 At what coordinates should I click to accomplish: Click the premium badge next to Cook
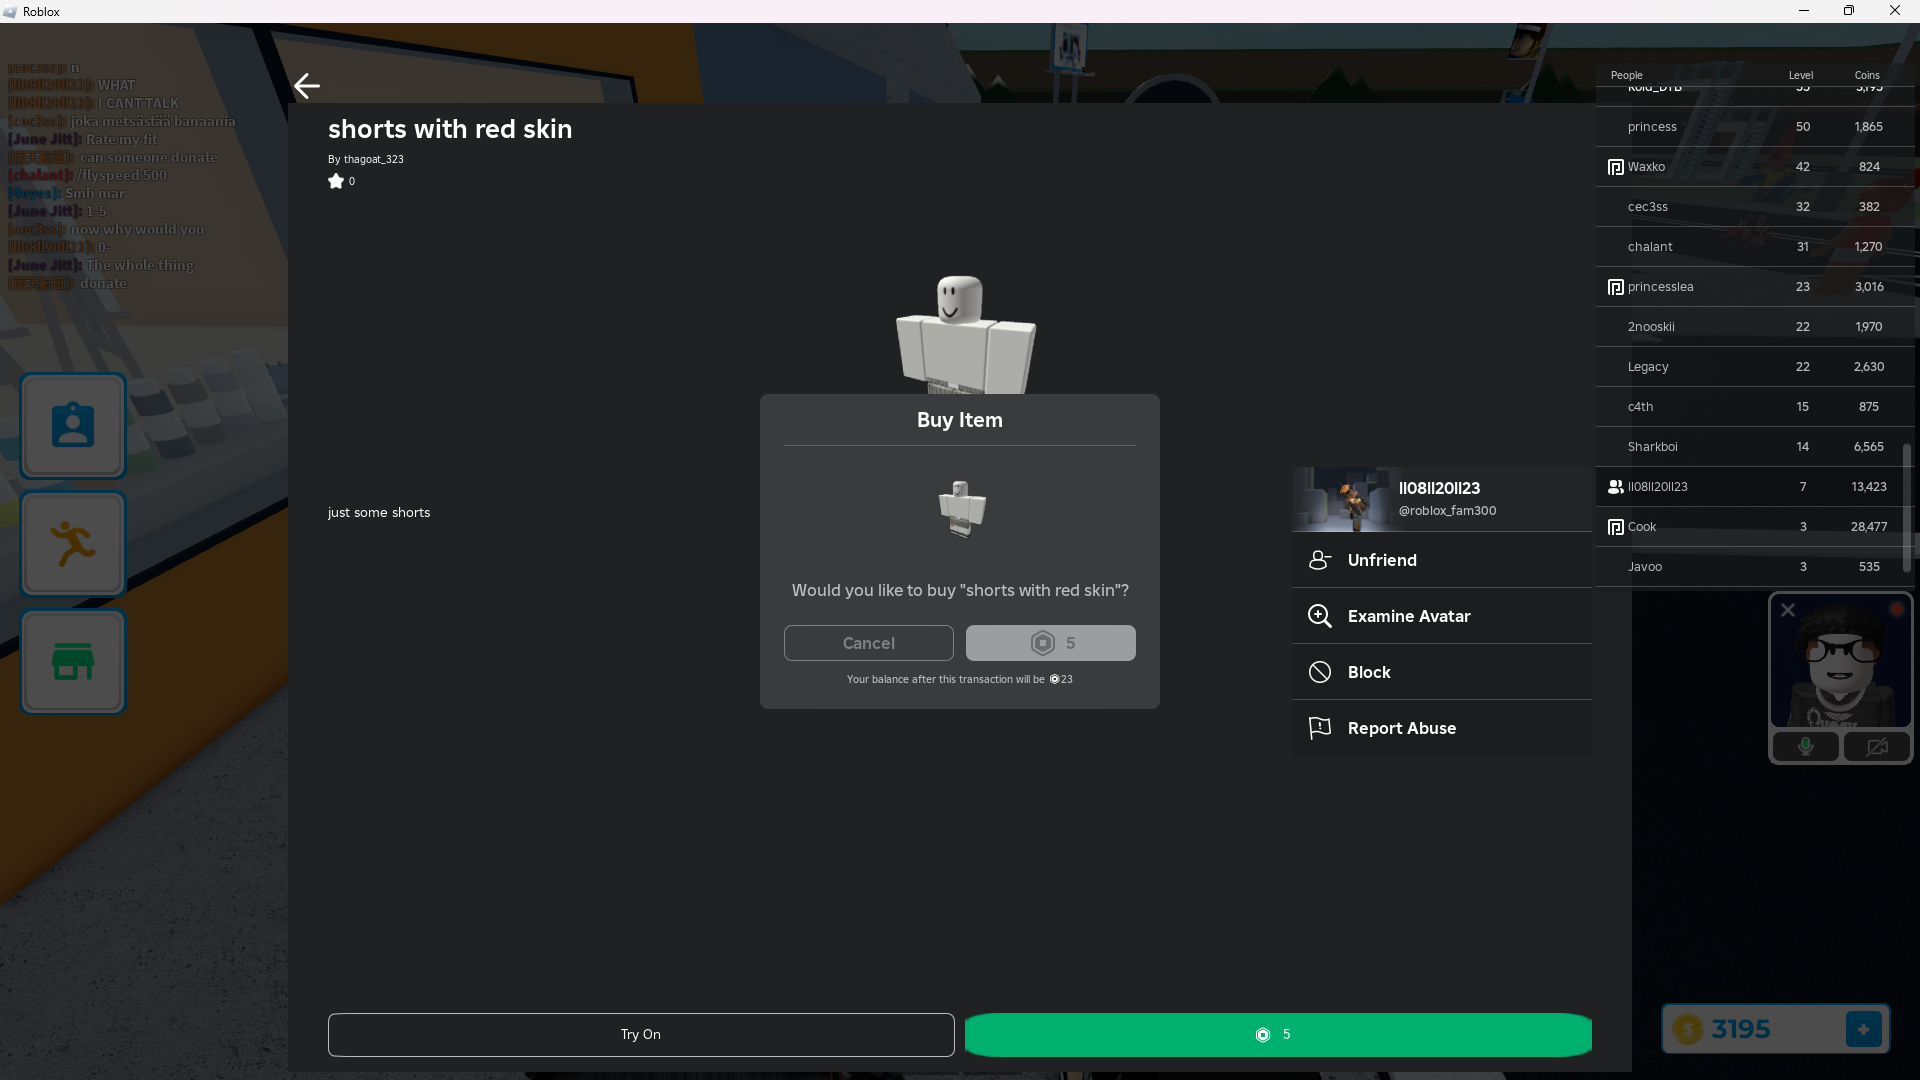[1615, 527]
